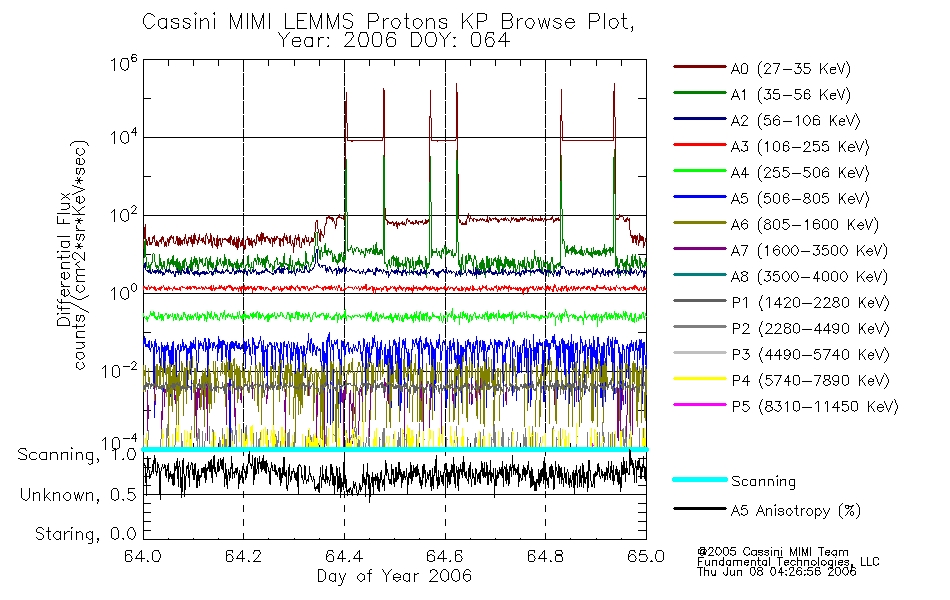The width and height of the screenshot is (950, 600).
Task: Click the Day of Year 2006 axis title
Action: click(x=394, y=576)
